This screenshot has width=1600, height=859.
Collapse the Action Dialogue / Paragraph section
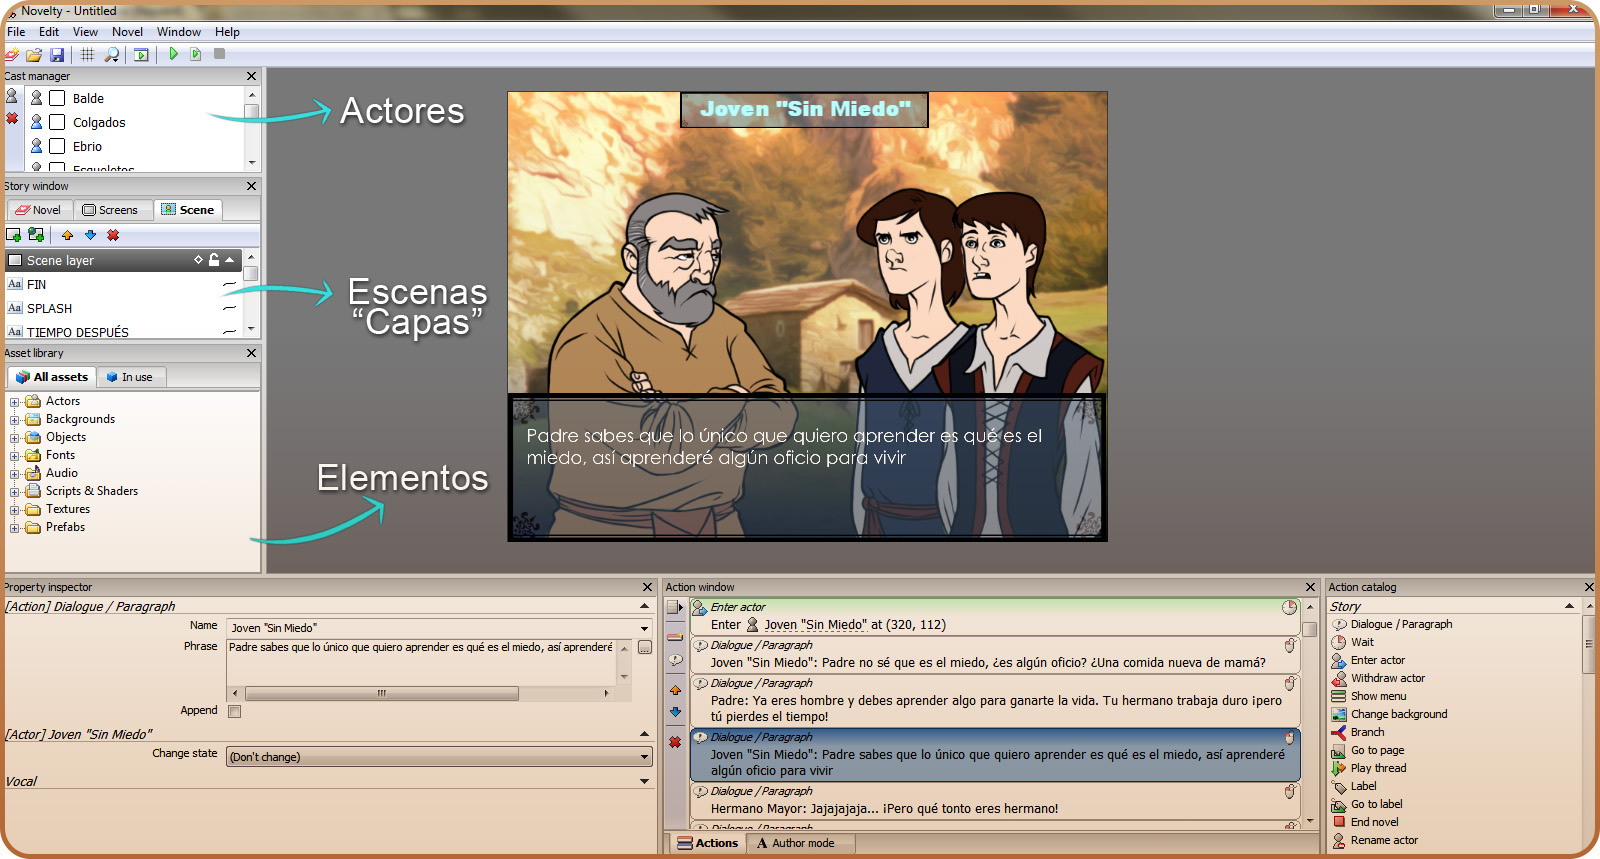click(644, 606)
